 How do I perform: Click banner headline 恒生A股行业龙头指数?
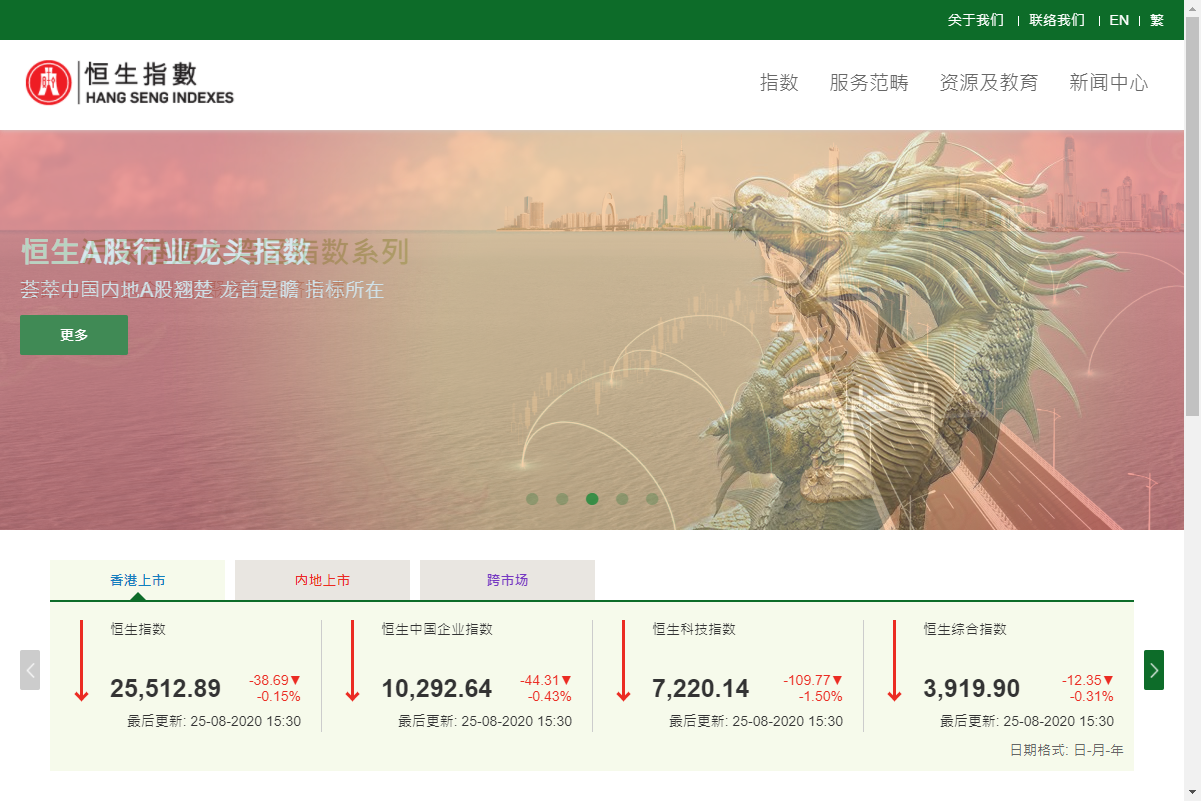(166, 251)
